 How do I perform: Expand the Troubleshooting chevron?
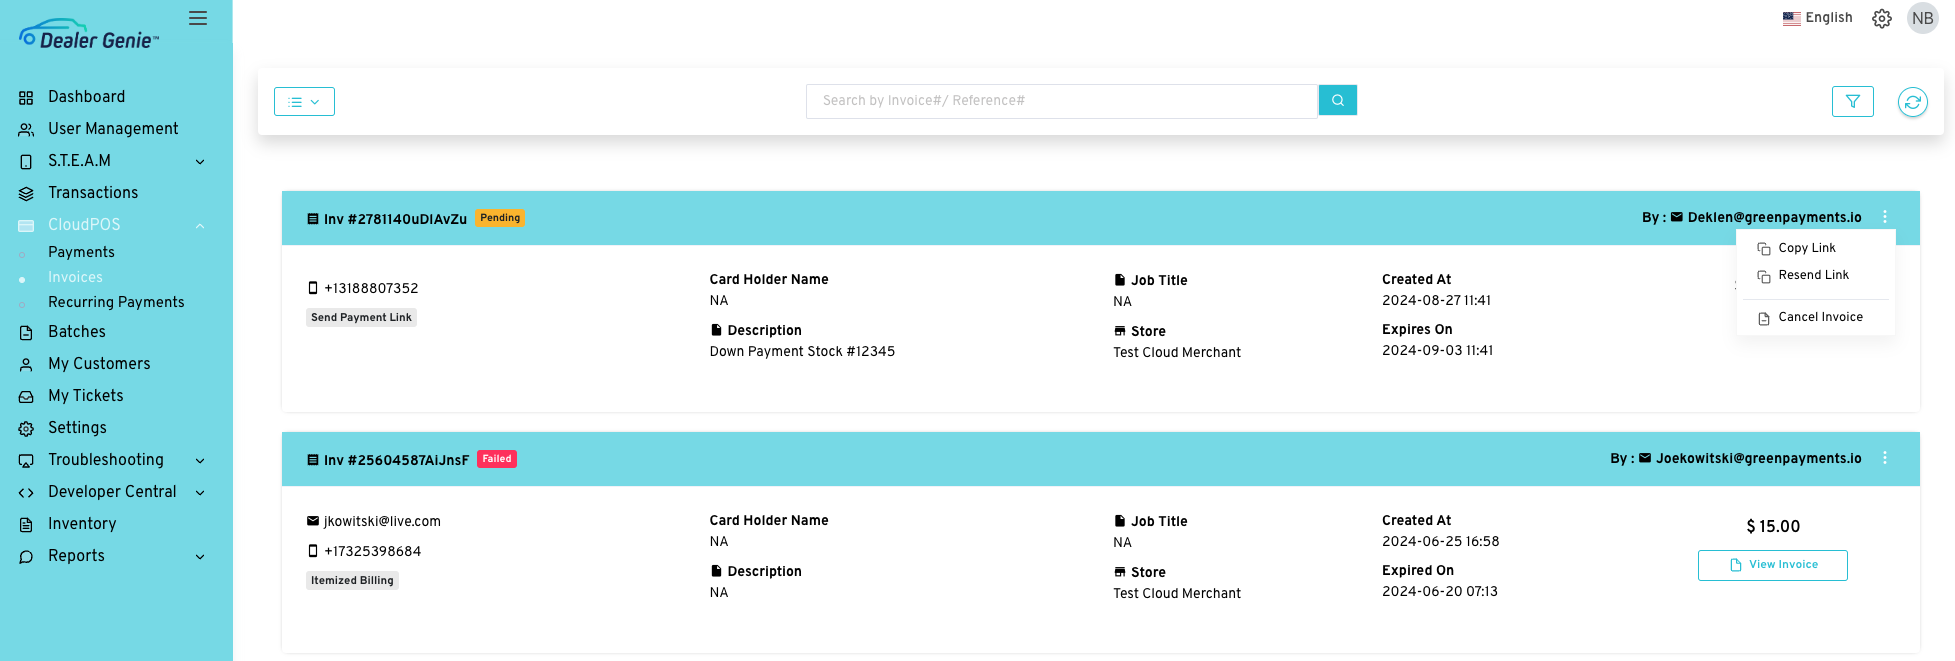(200, 460)
